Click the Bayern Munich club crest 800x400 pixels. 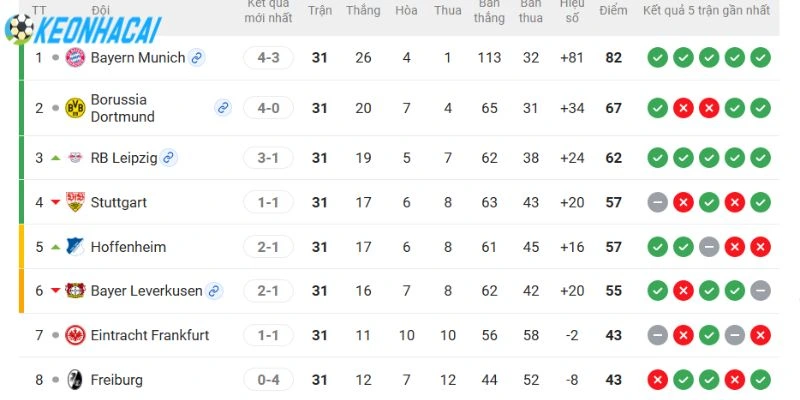[75, 58]
